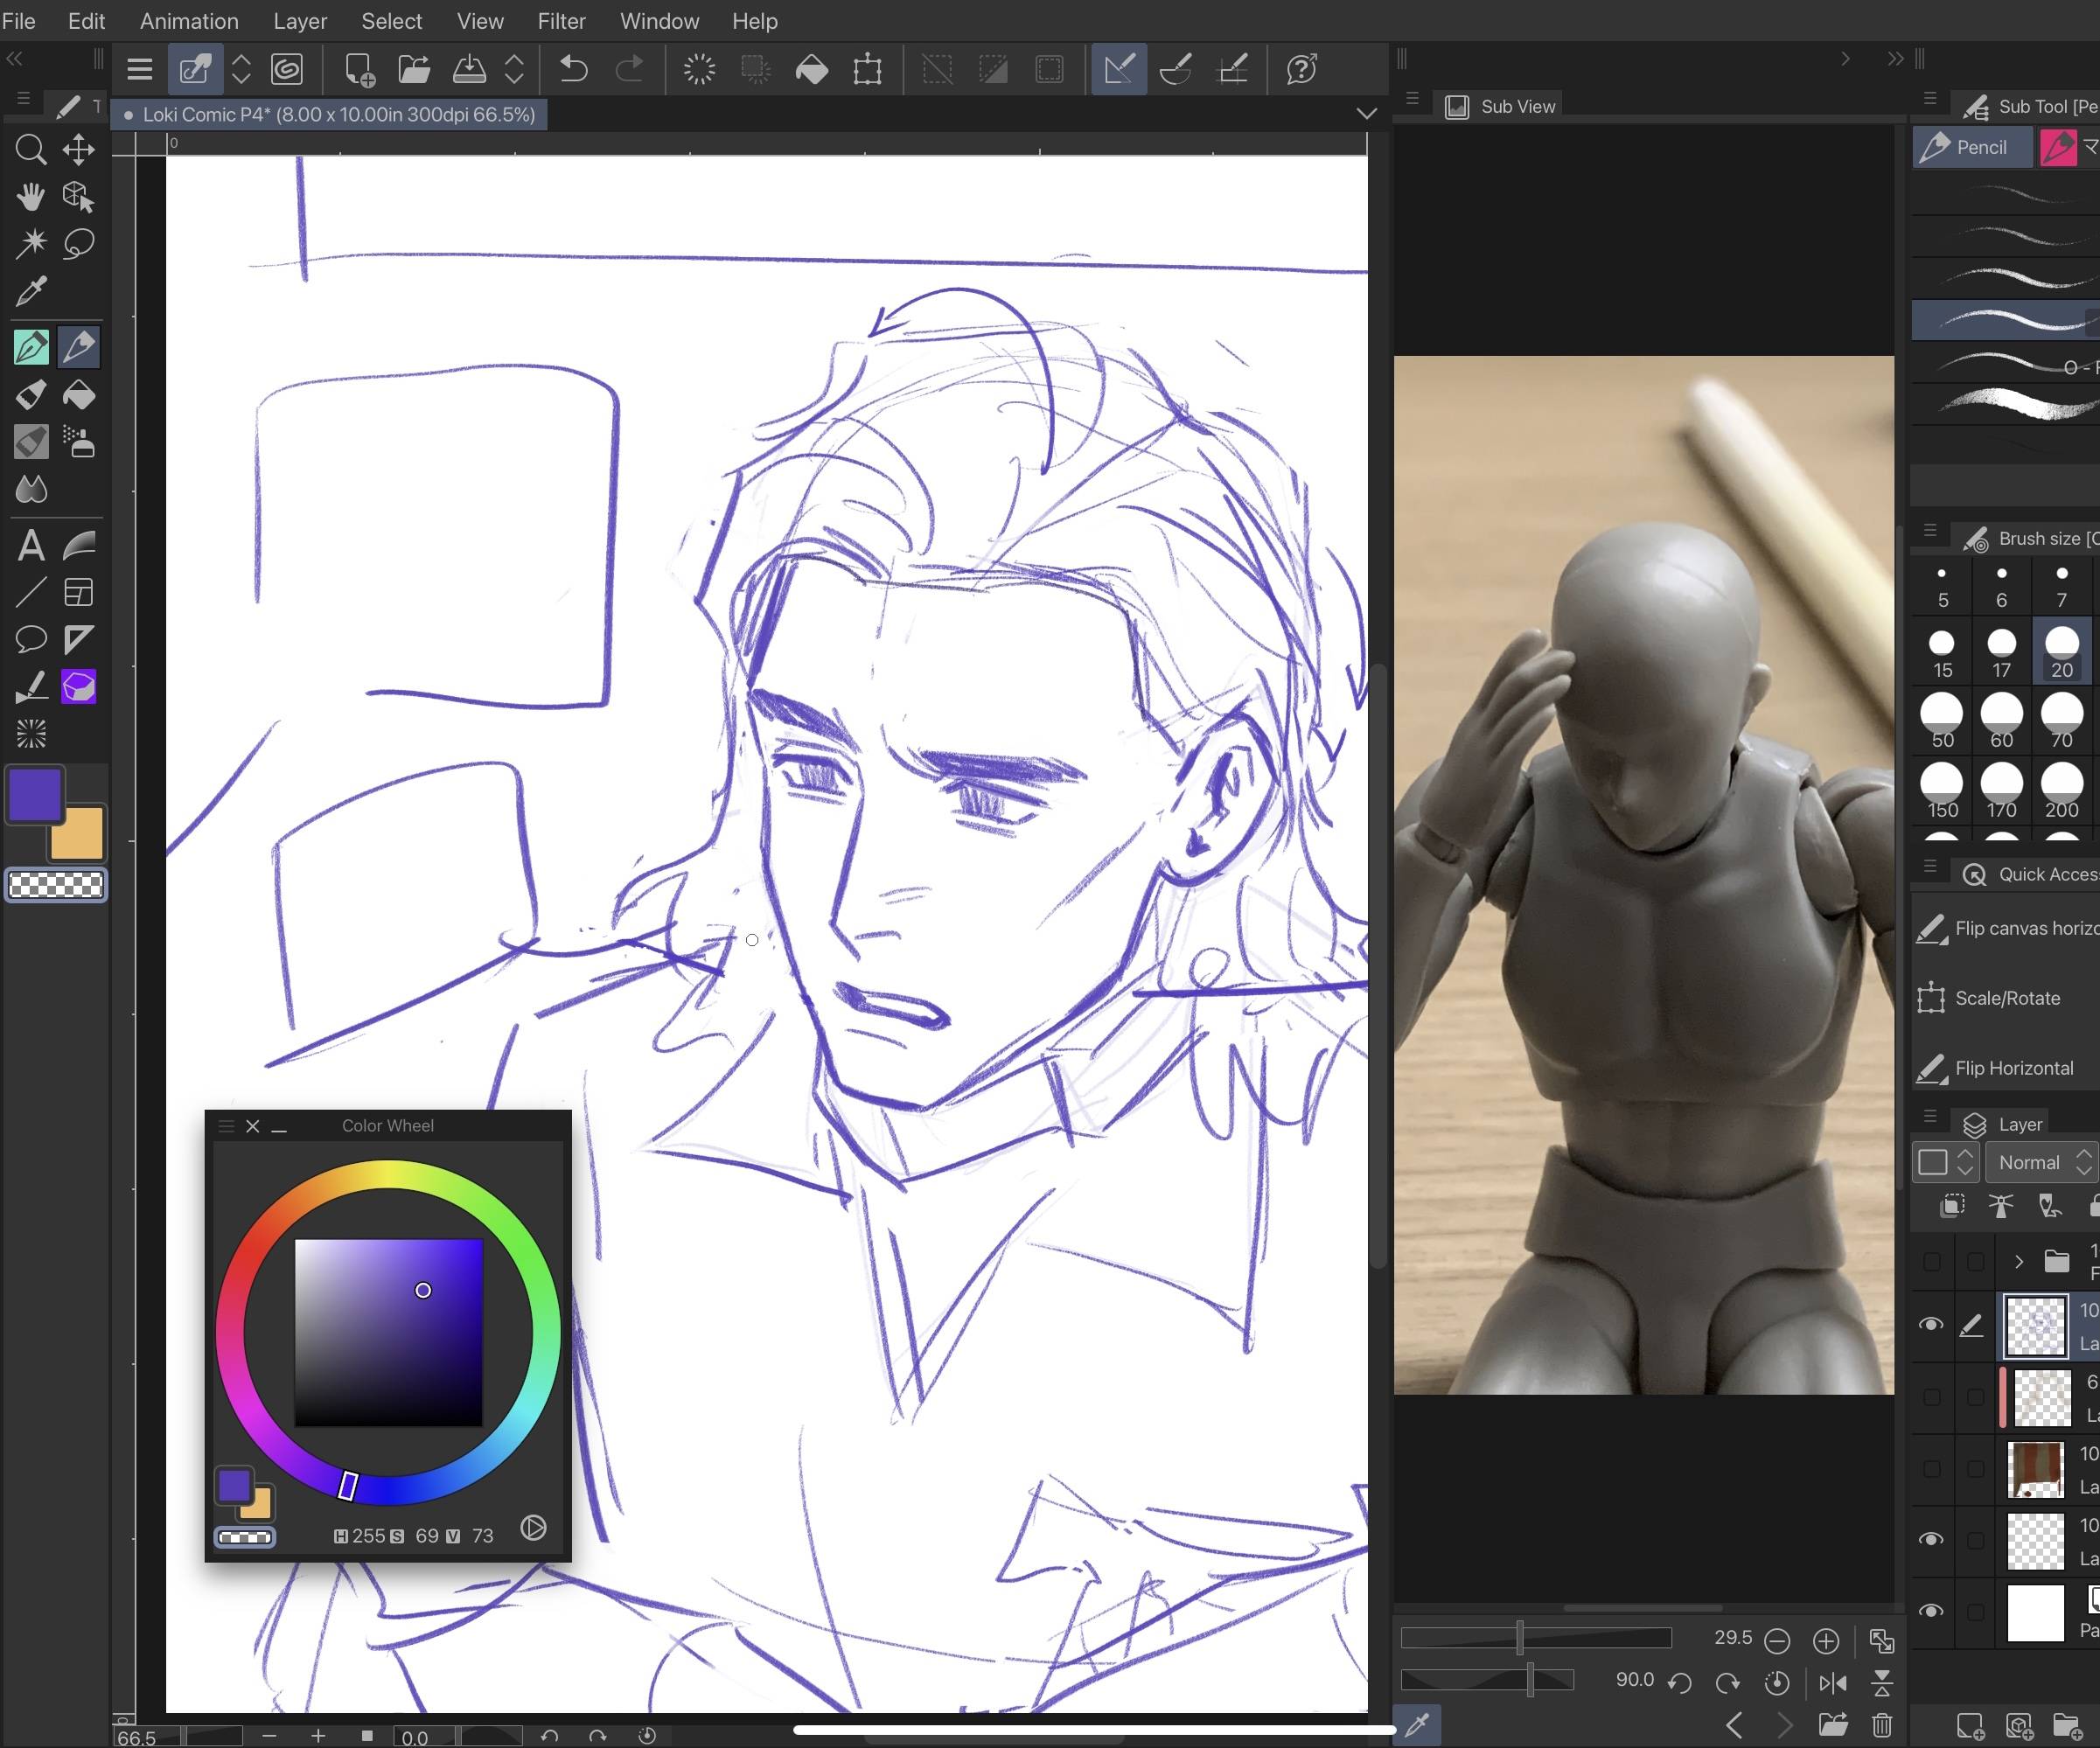The image size is (2100, 1748).
Task: Toggle Snap to ruler in the command bar
Action: [x=1118, y=69]
